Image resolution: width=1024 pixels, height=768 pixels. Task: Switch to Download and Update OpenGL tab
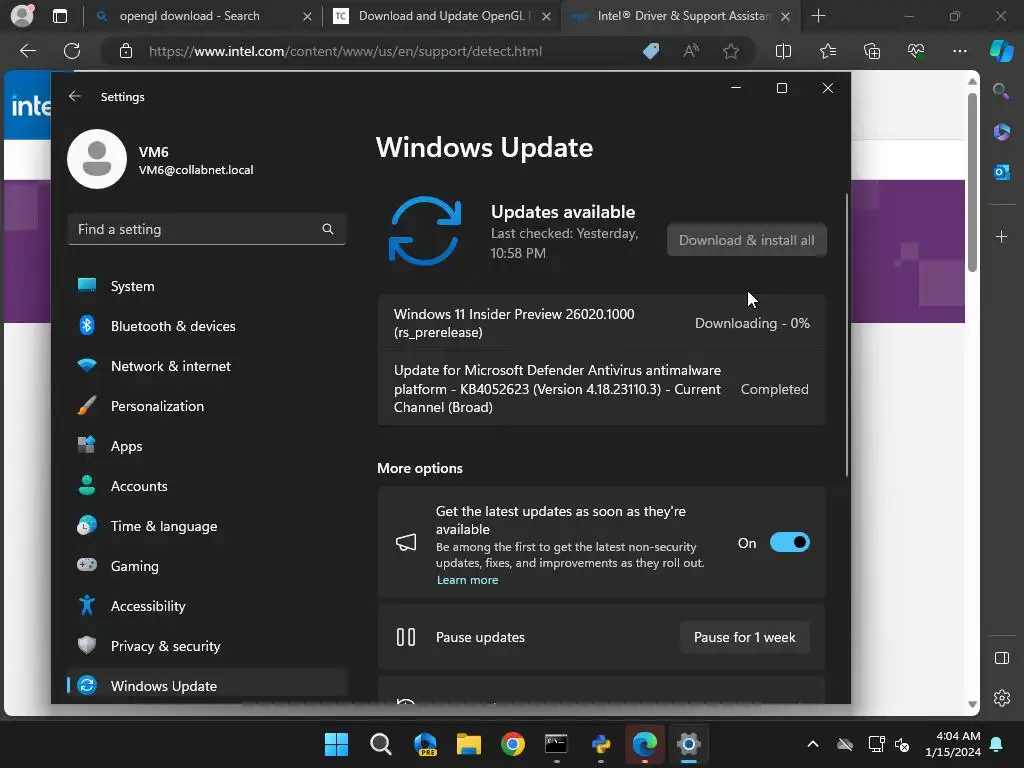point(444,16)
